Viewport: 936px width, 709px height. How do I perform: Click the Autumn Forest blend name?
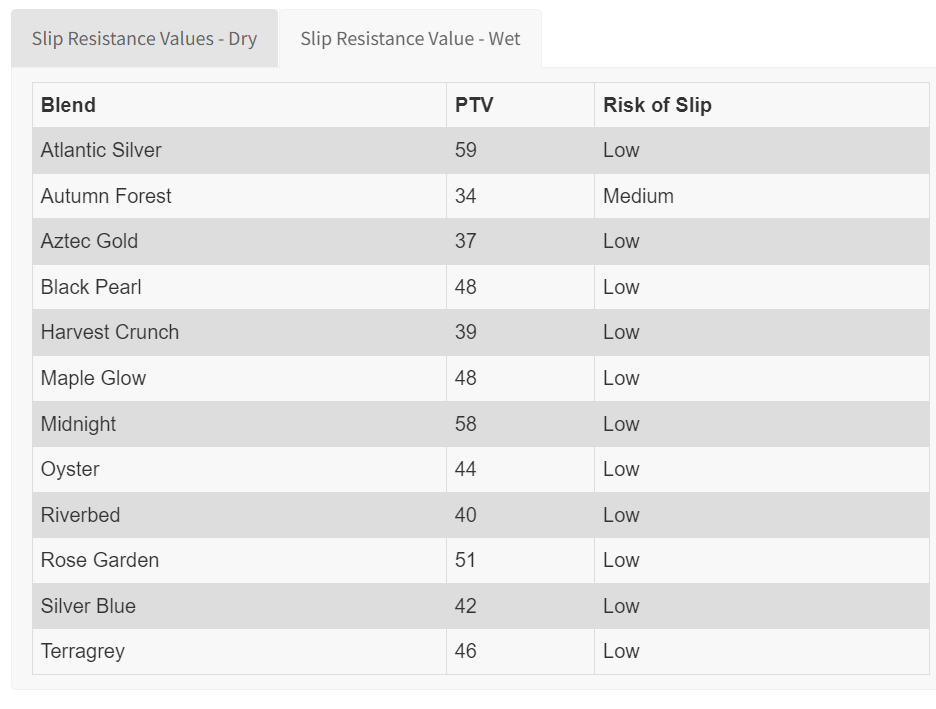(x=106, y=196)
